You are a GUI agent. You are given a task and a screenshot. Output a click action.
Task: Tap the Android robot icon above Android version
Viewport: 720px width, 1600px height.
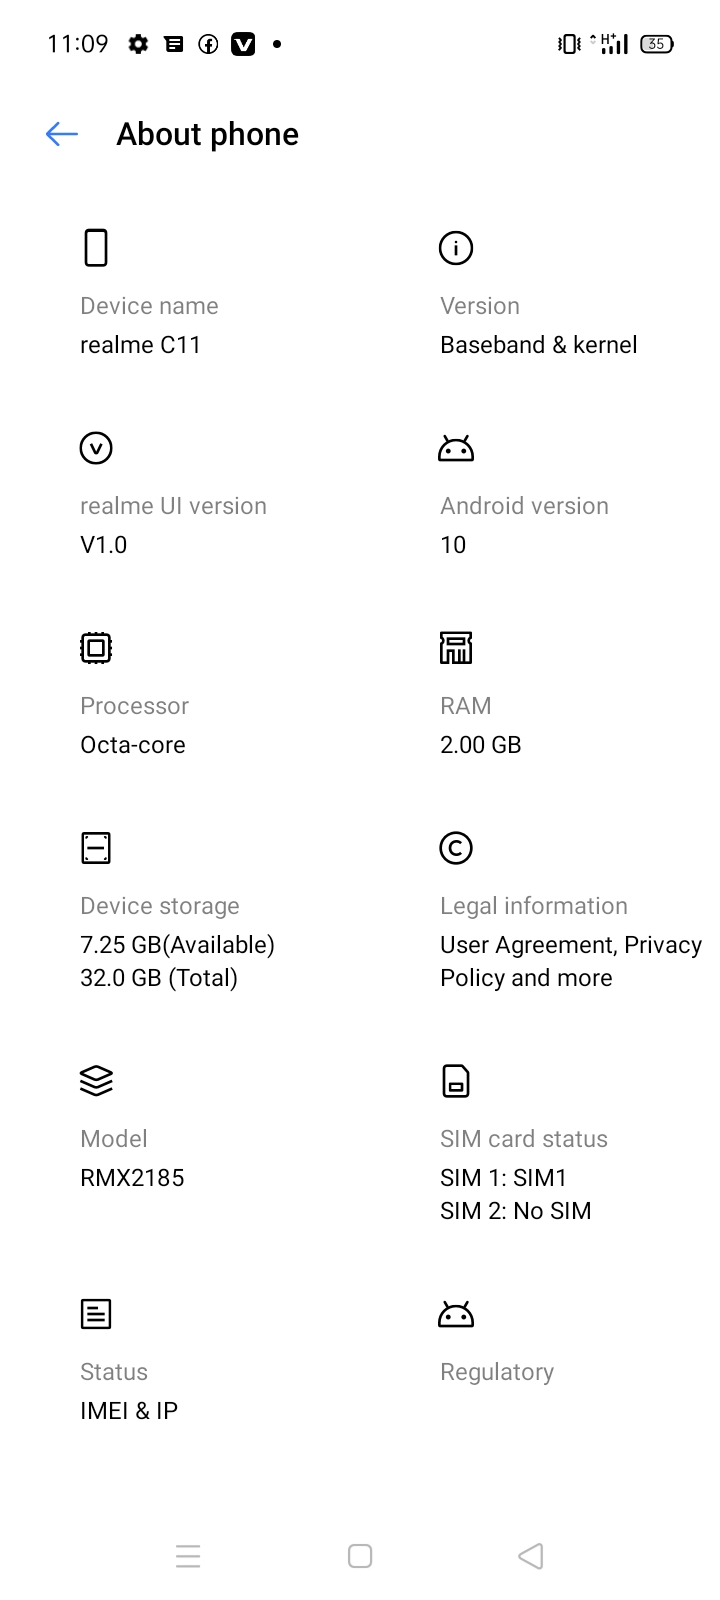pos(456,448)
